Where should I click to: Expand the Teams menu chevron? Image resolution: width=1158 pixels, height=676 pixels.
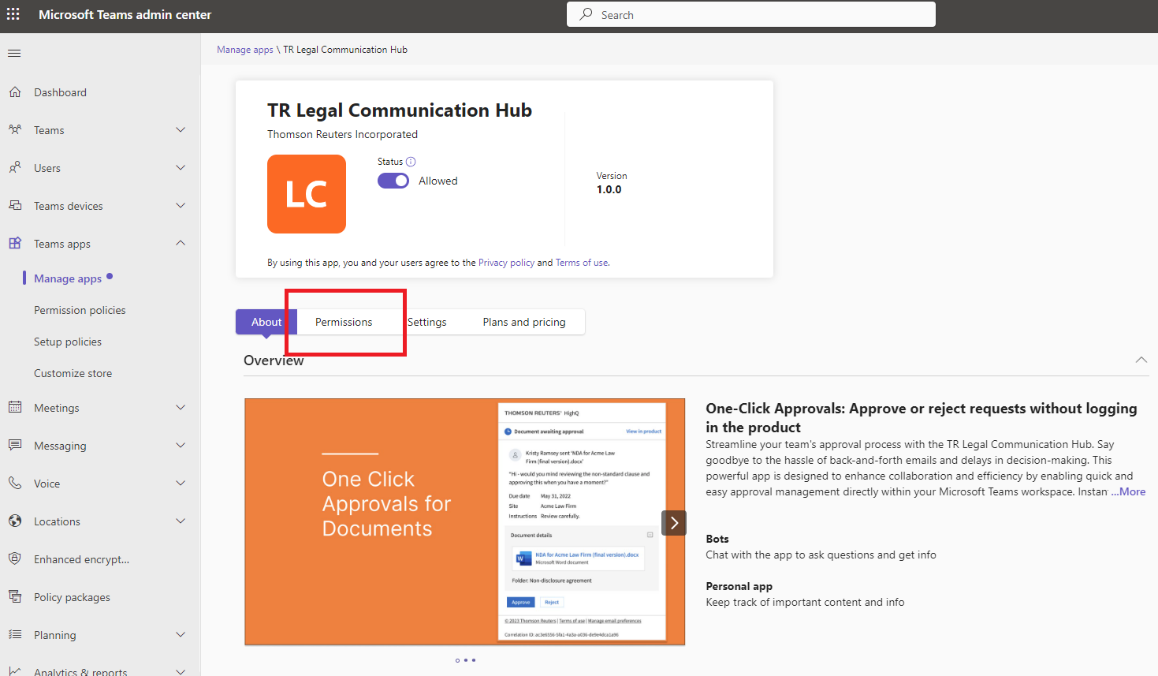180,130
